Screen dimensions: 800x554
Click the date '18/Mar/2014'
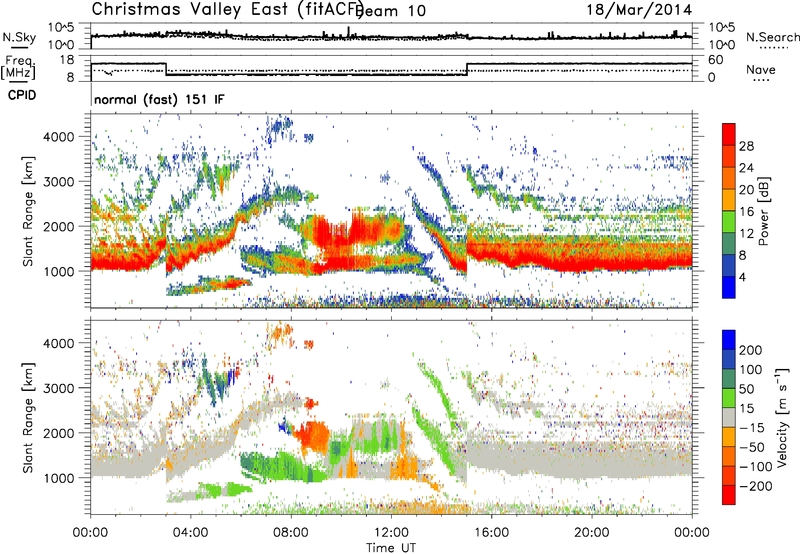[x=639, y=9]
